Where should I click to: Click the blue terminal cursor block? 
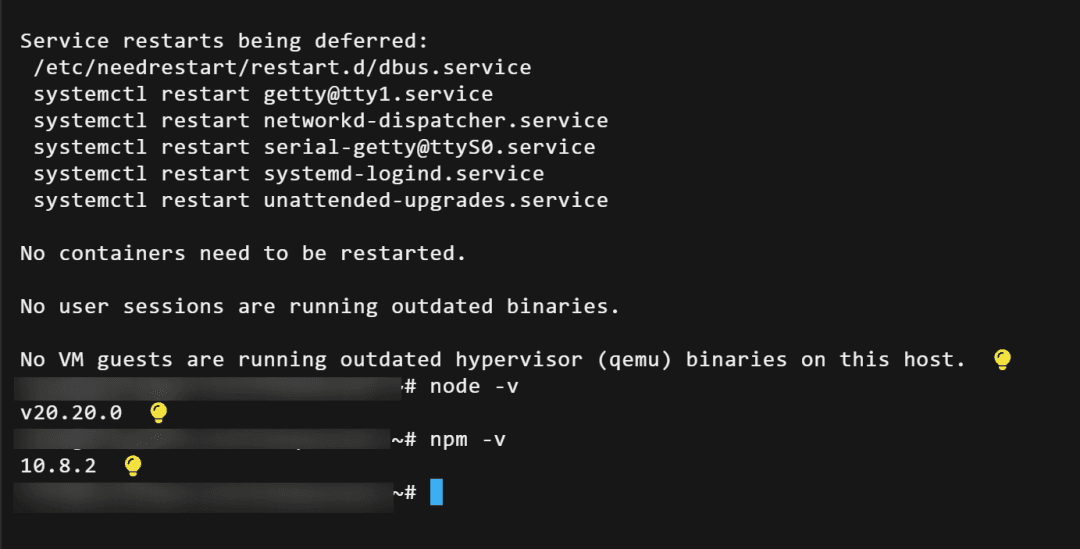[x=436, y=492]
